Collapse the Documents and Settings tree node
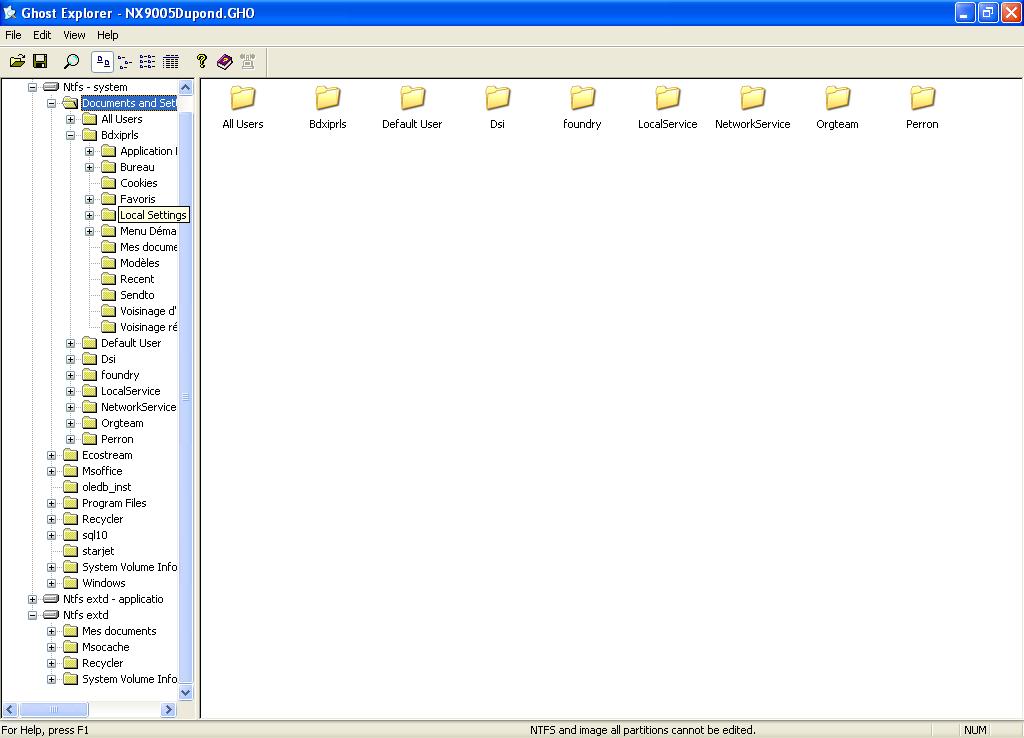The height and width of the screenshot is (738, 1024). pyautogui.click(x=52, y=103)
